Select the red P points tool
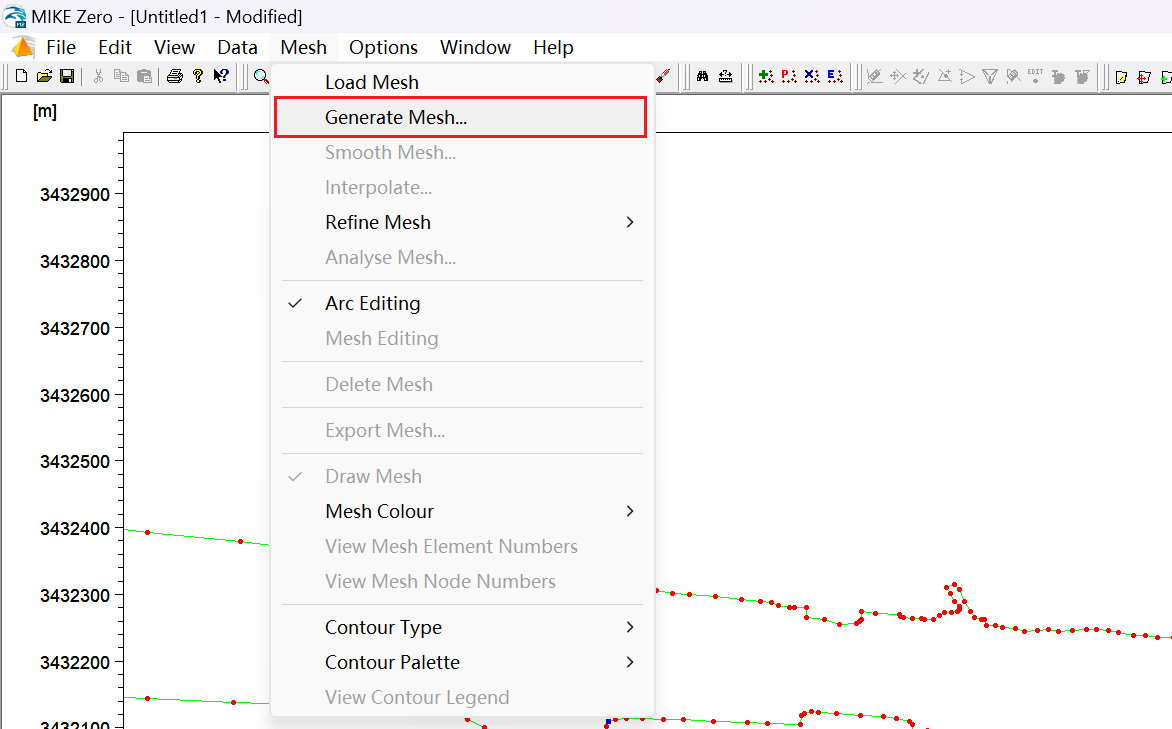Screen dimensions: 1172x729 (789, 76)
